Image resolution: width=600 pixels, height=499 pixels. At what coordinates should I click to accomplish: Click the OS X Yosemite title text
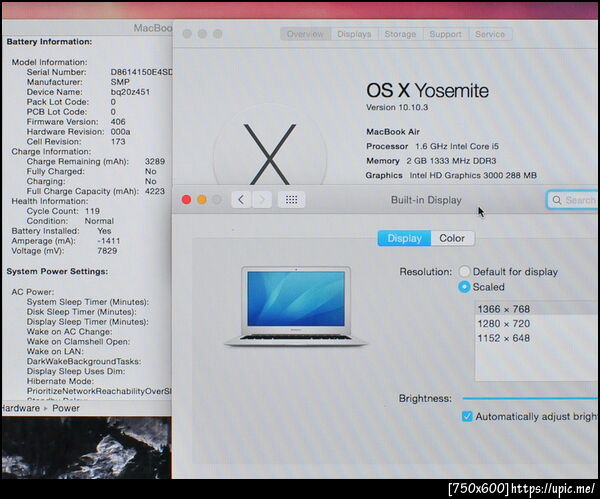tap(427, 91)
